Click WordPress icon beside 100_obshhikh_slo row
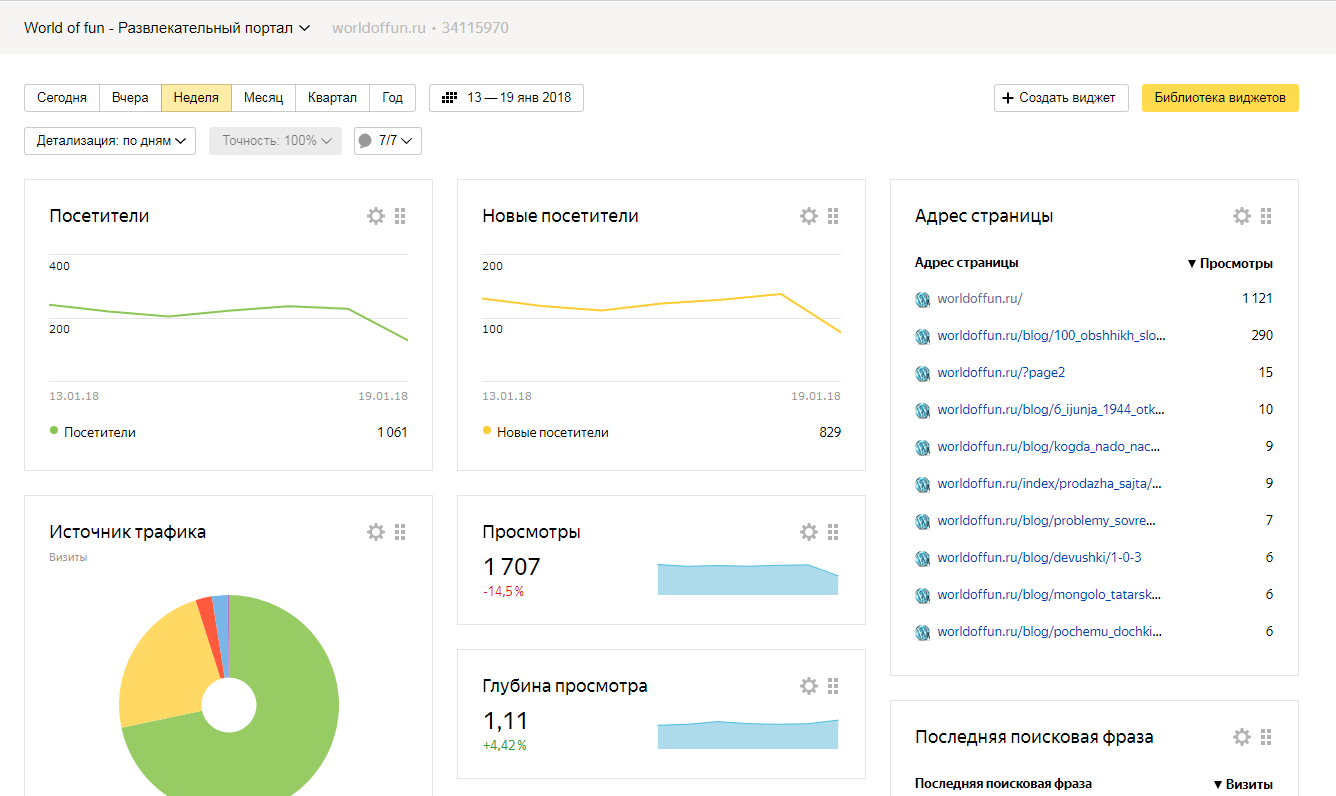 click(x=923, y=336)
